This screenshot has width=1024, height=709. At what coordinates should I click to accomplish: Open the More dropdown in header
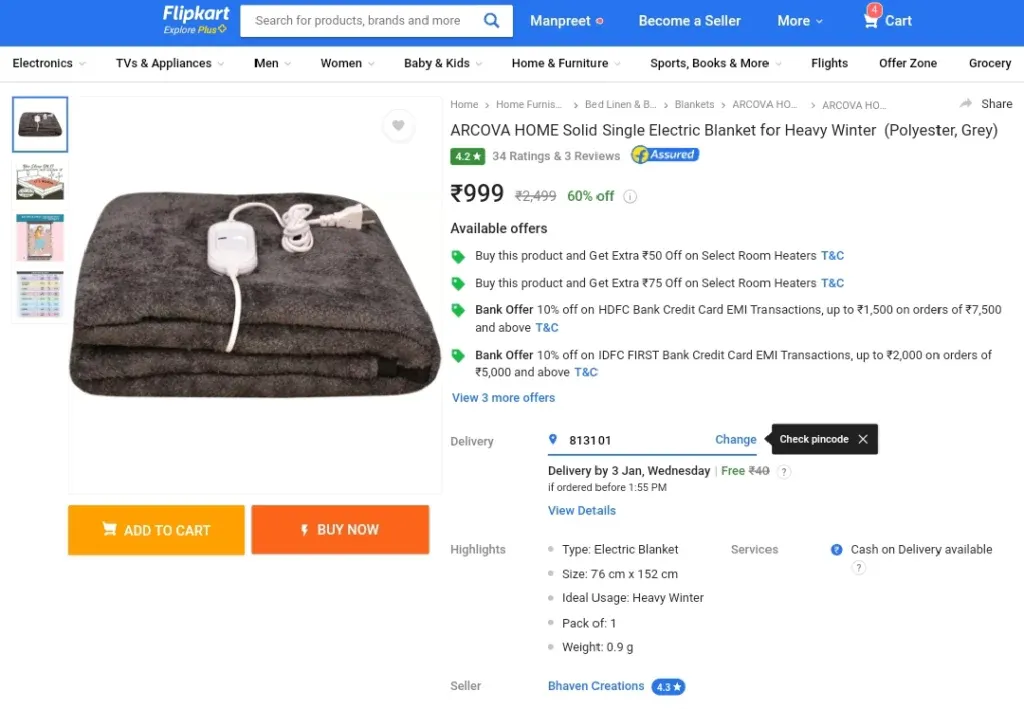pos(800,21)
